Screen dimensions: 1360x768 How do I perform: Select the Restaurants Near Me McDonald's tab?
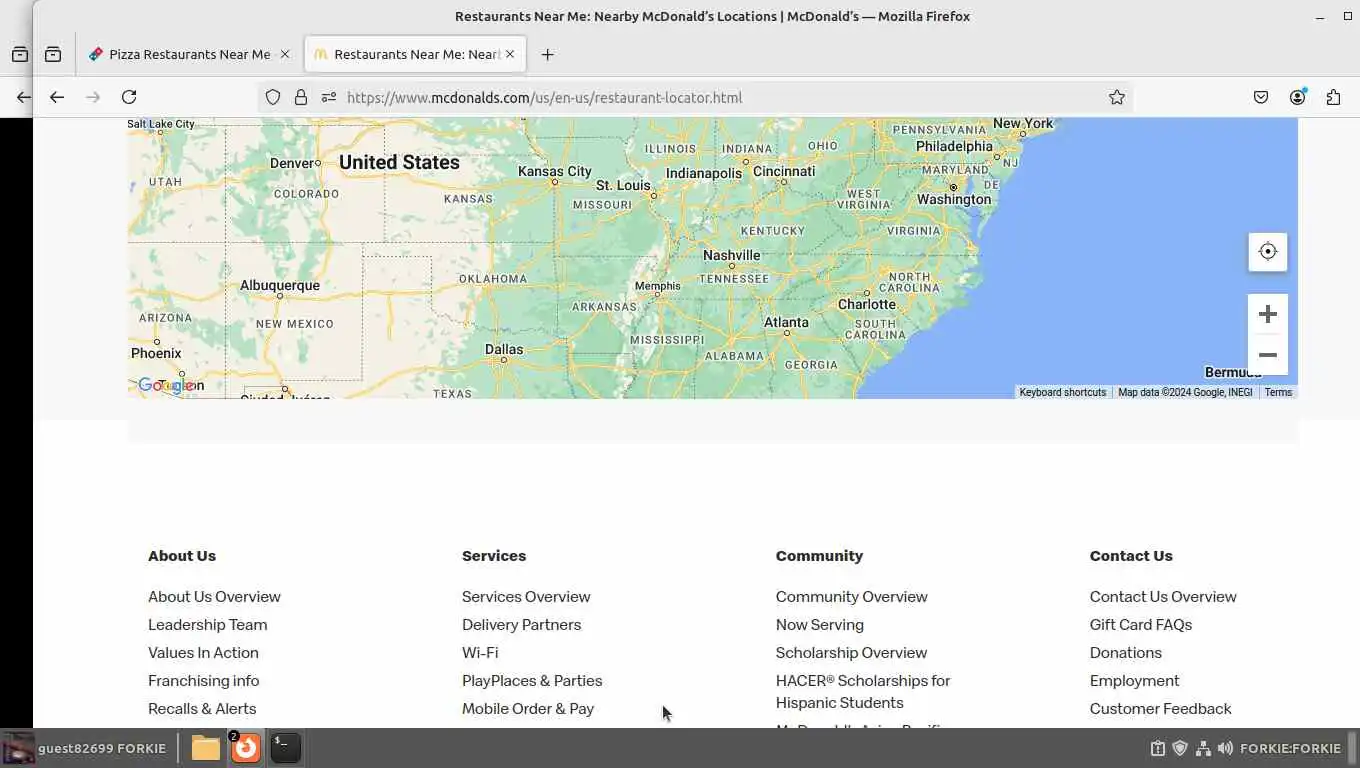point(414,54)
